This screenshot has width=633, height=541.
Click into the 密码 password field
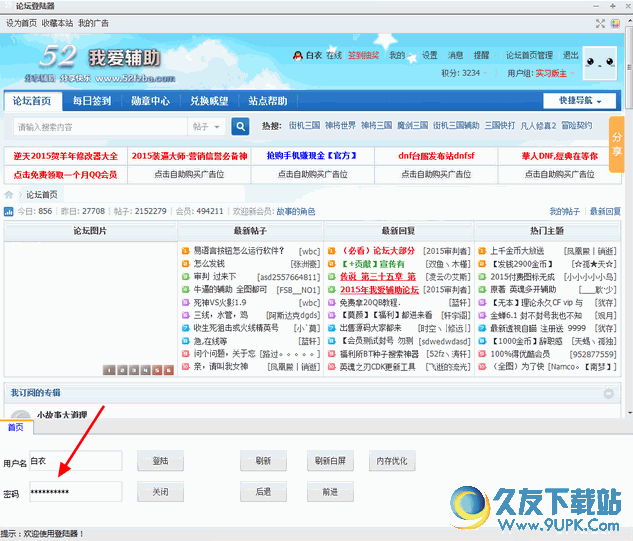click(x=75, y=492)
